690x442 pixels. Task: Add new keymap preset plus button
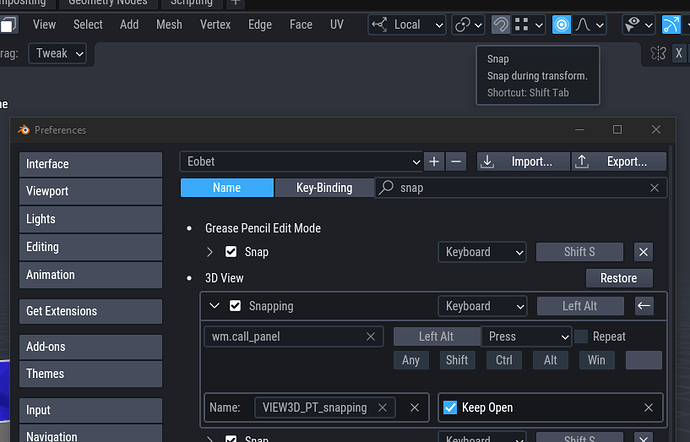434,162
